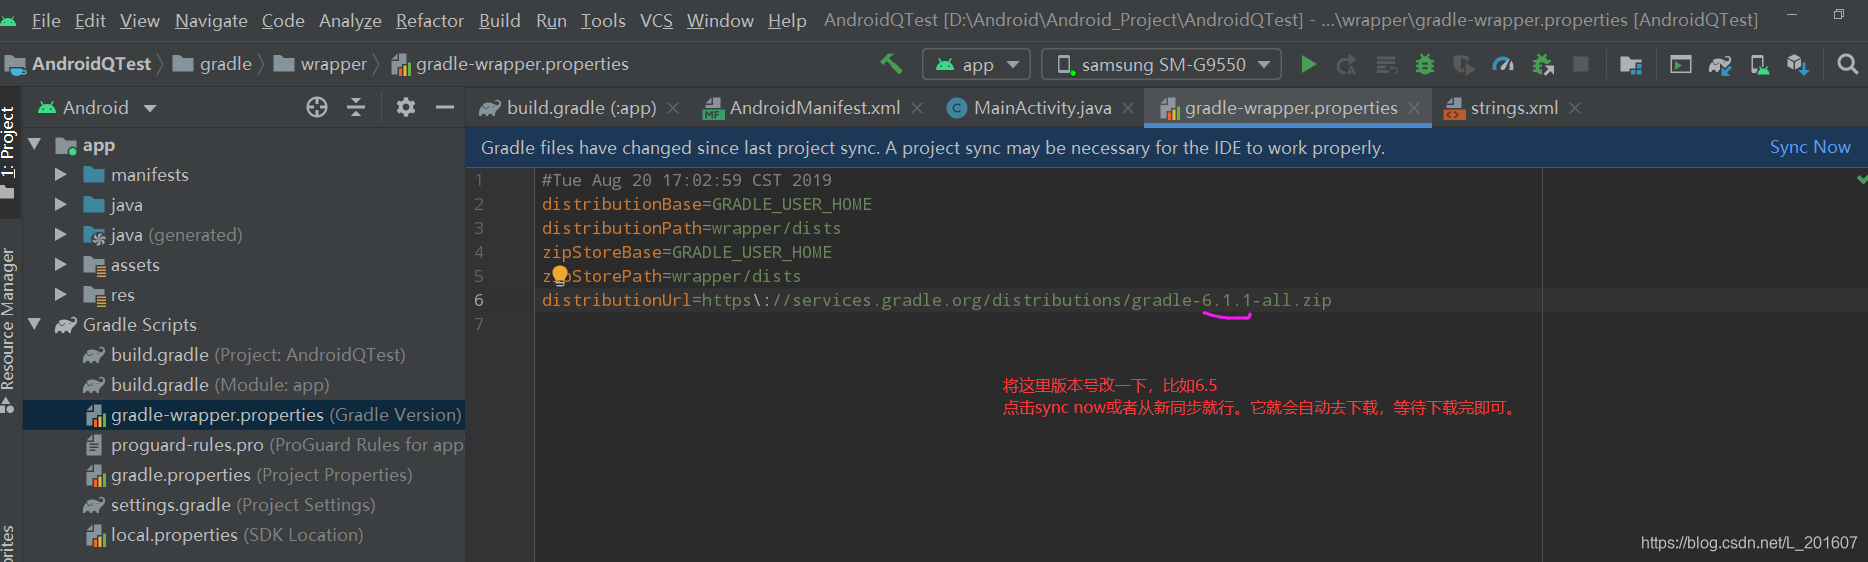This screenshot has height=562, width=1868.
Task: Close the AndroidManifest.xml tab
Action: click(917, 108)
